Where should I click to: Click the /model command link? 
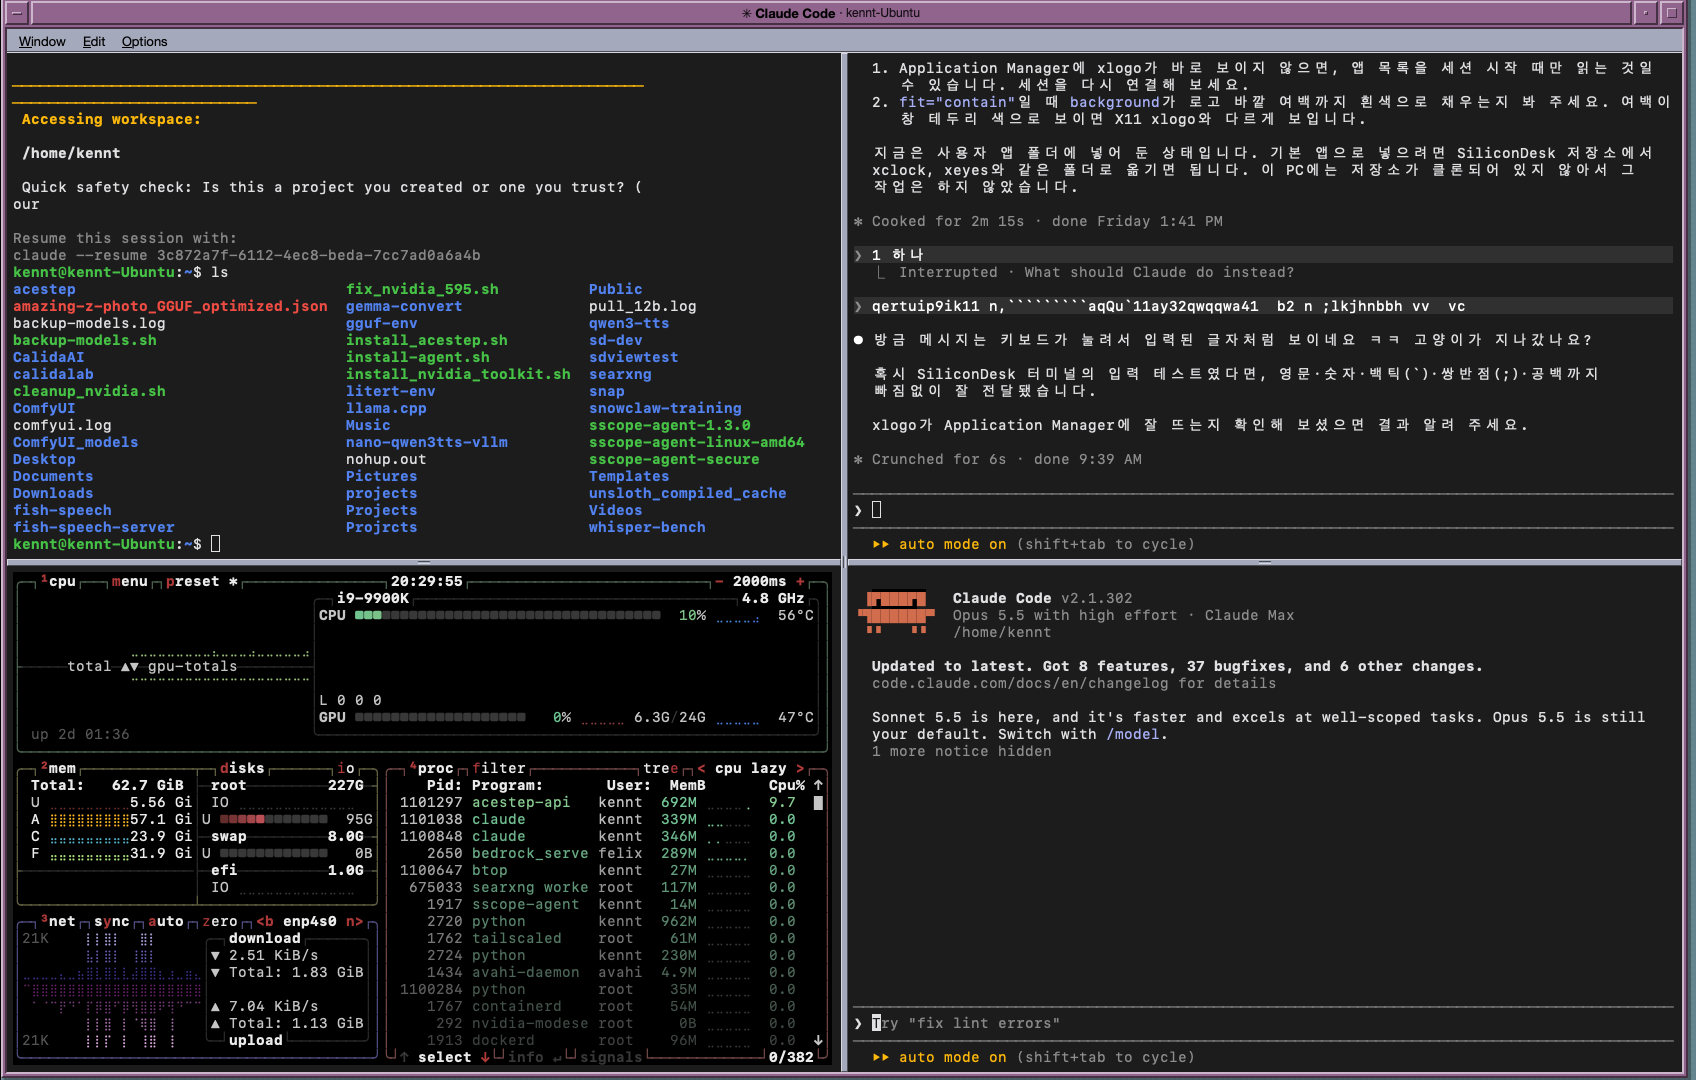[1133, 734]
